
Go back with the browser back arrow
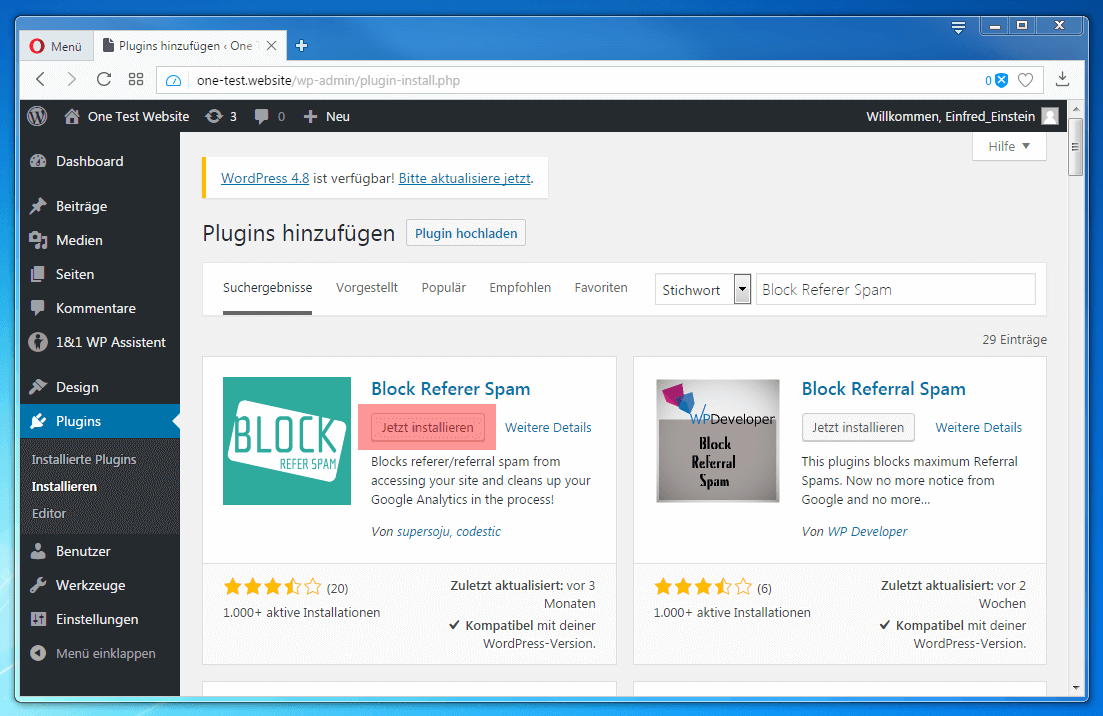(41, 79)
